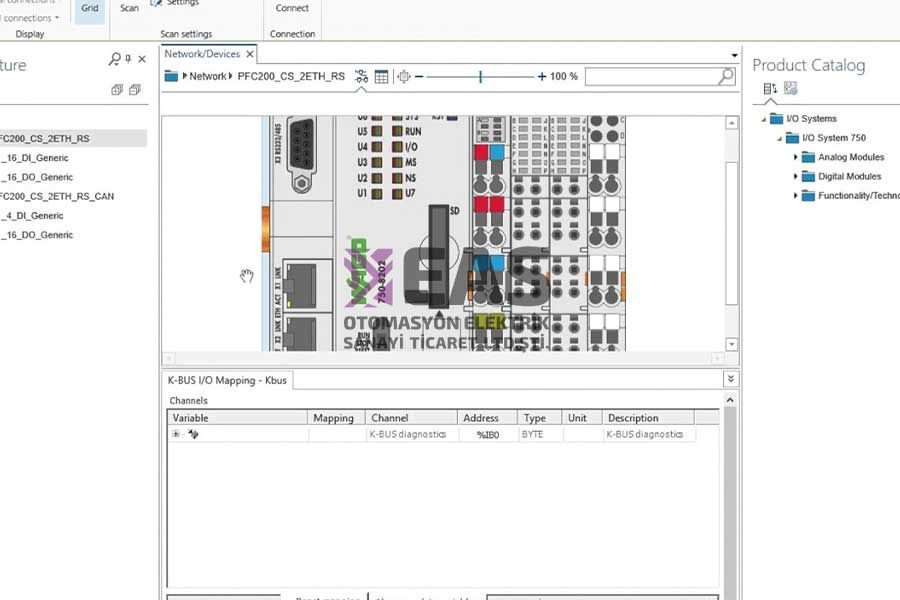
Task: Click the Connect button in ribbon
Action: 292,9
